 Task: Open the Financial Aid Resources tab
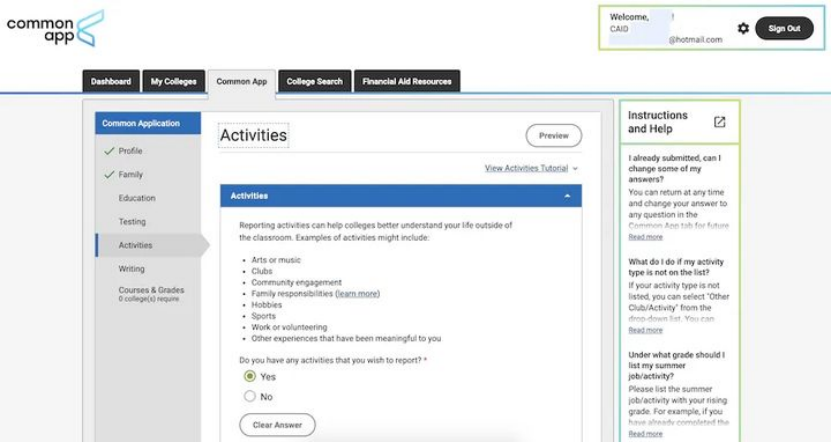tap(407, 82)
